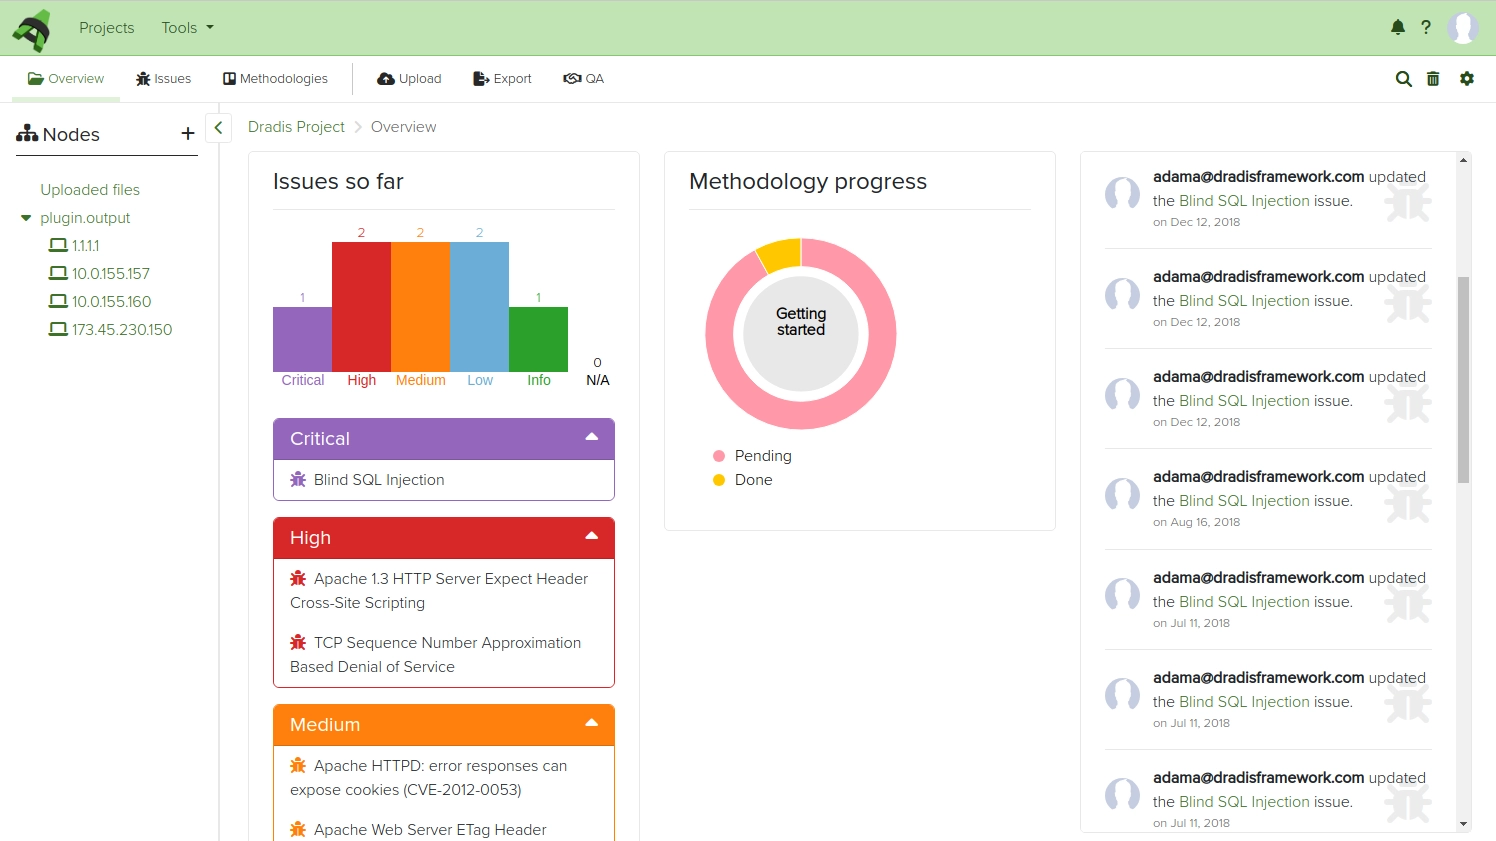Open the QA section
The height and width of the screenshot is (841, 1496).
[584, 79]
